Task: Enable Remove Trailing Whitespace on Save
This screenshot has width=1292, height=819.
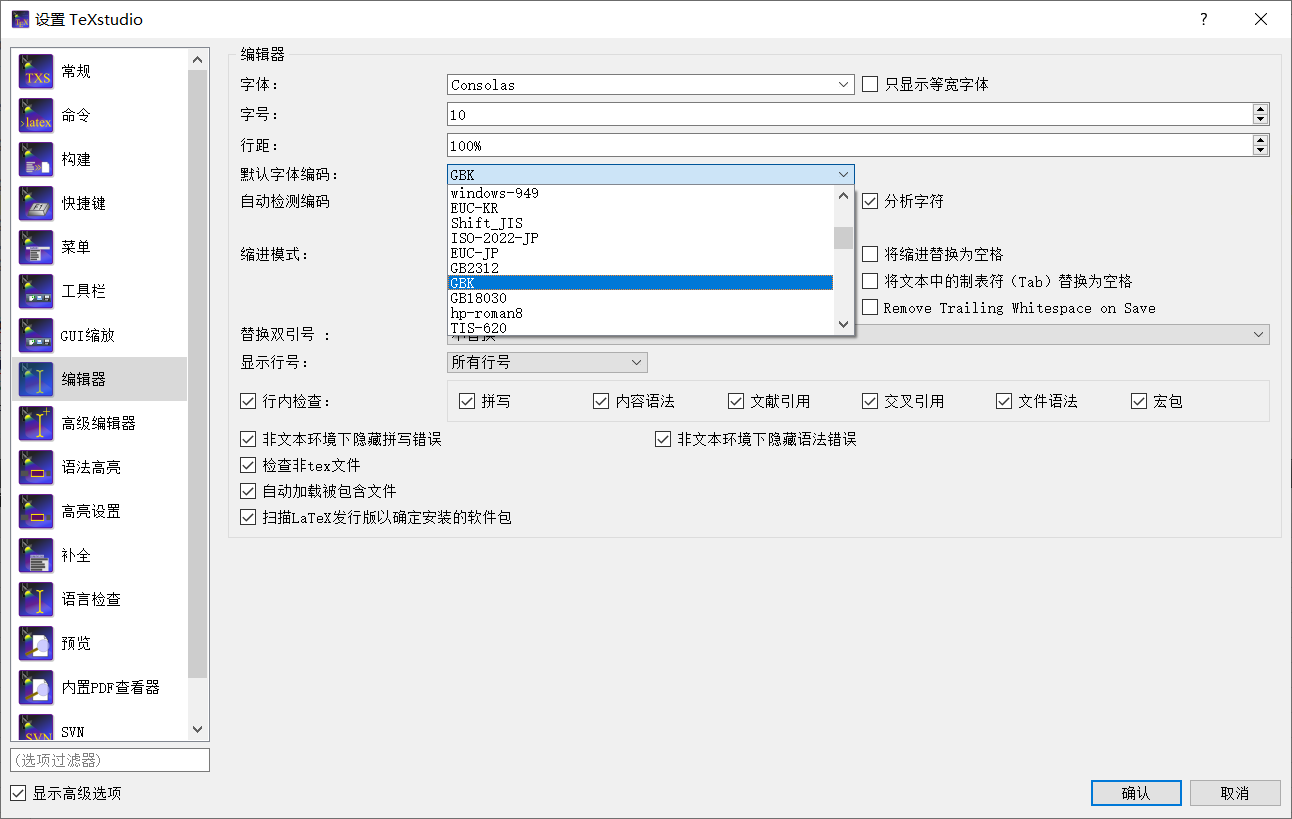Action: (869, 307)
